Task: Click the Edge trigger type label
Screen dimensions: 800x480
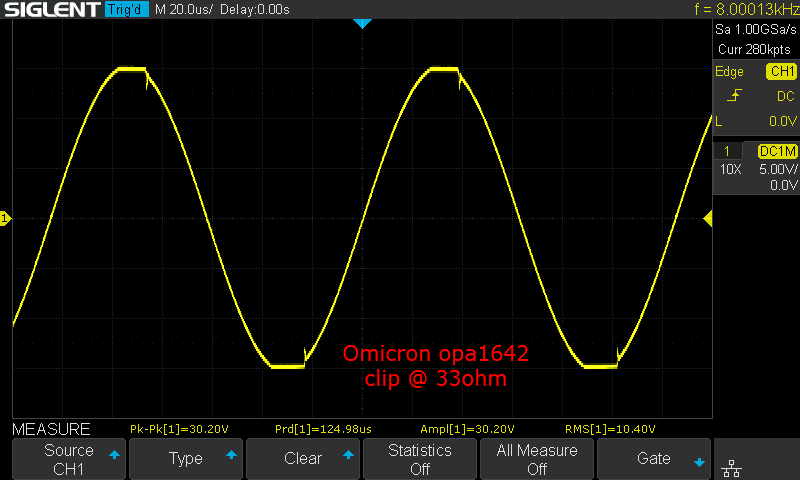Action: point(729,72)
